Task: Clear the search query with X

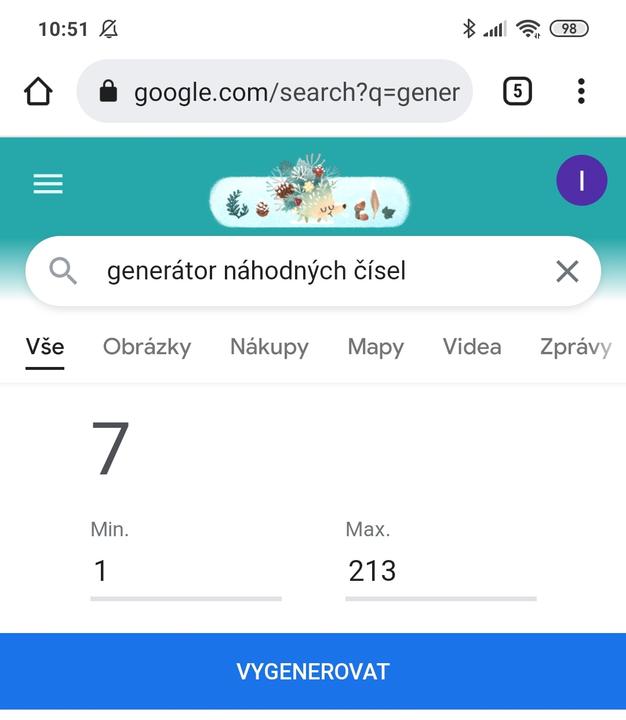Action: 567,271
